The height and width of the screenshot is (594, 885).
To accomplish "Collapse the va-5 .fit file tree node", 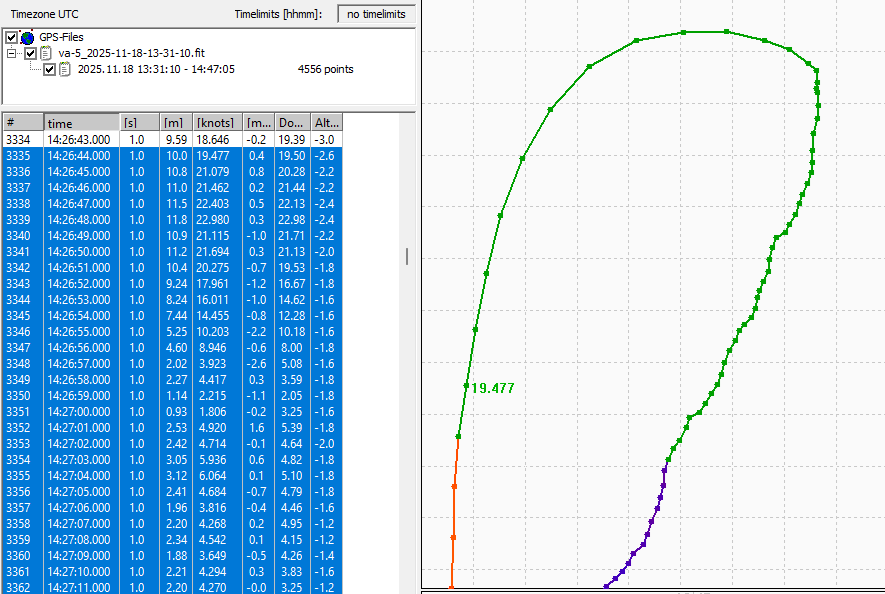I will tap(12, 53).
